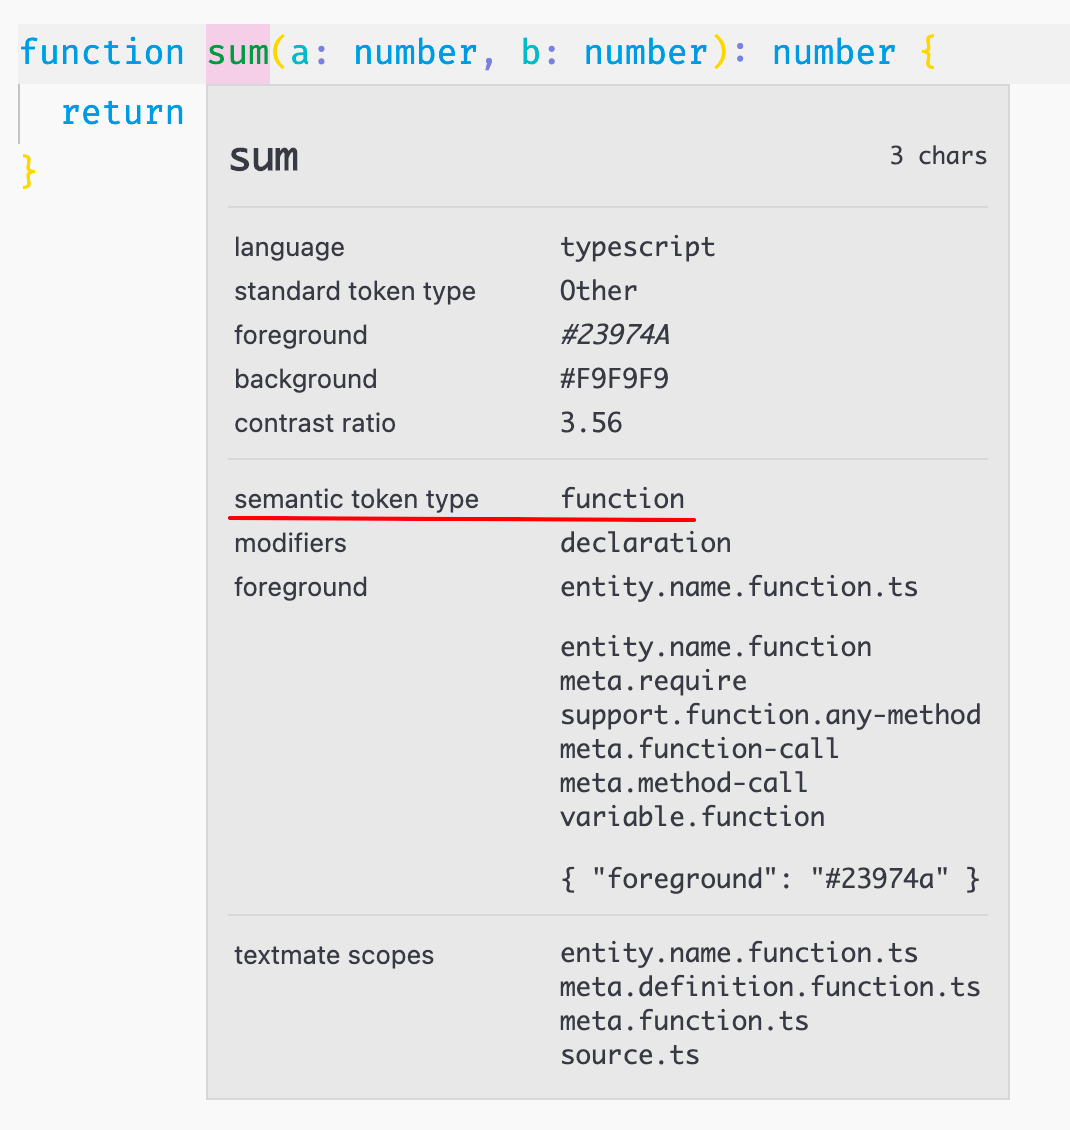Click the '3 chars' label

tap(938, 156)
